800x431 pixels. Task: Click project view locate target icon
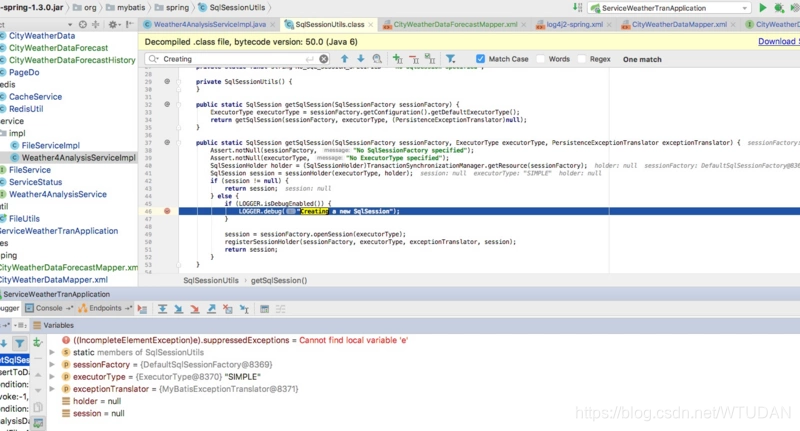pyautogui.click(x=83, y=24)
